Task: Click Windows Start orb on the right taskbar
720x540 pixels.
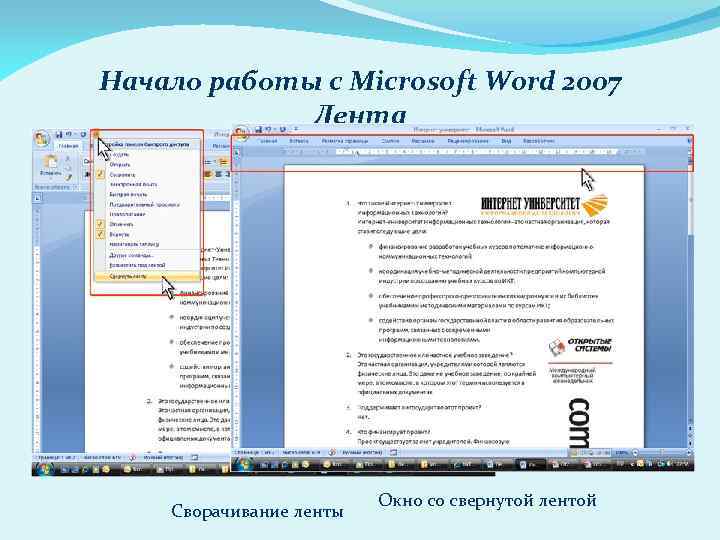Action: [243, 465]
